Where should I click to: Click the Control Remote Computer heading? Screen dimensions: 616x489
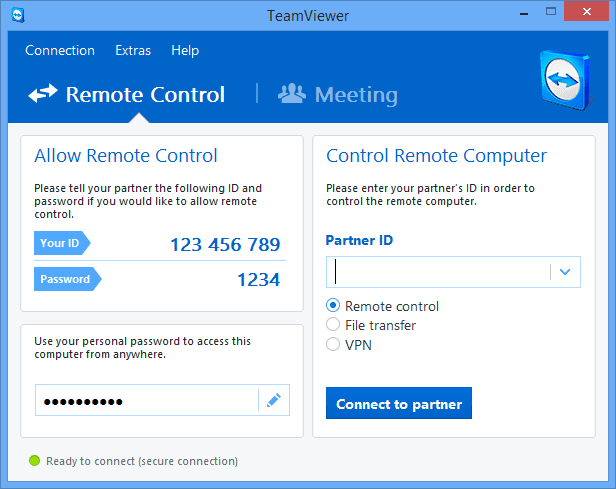(x=436, y=156)
